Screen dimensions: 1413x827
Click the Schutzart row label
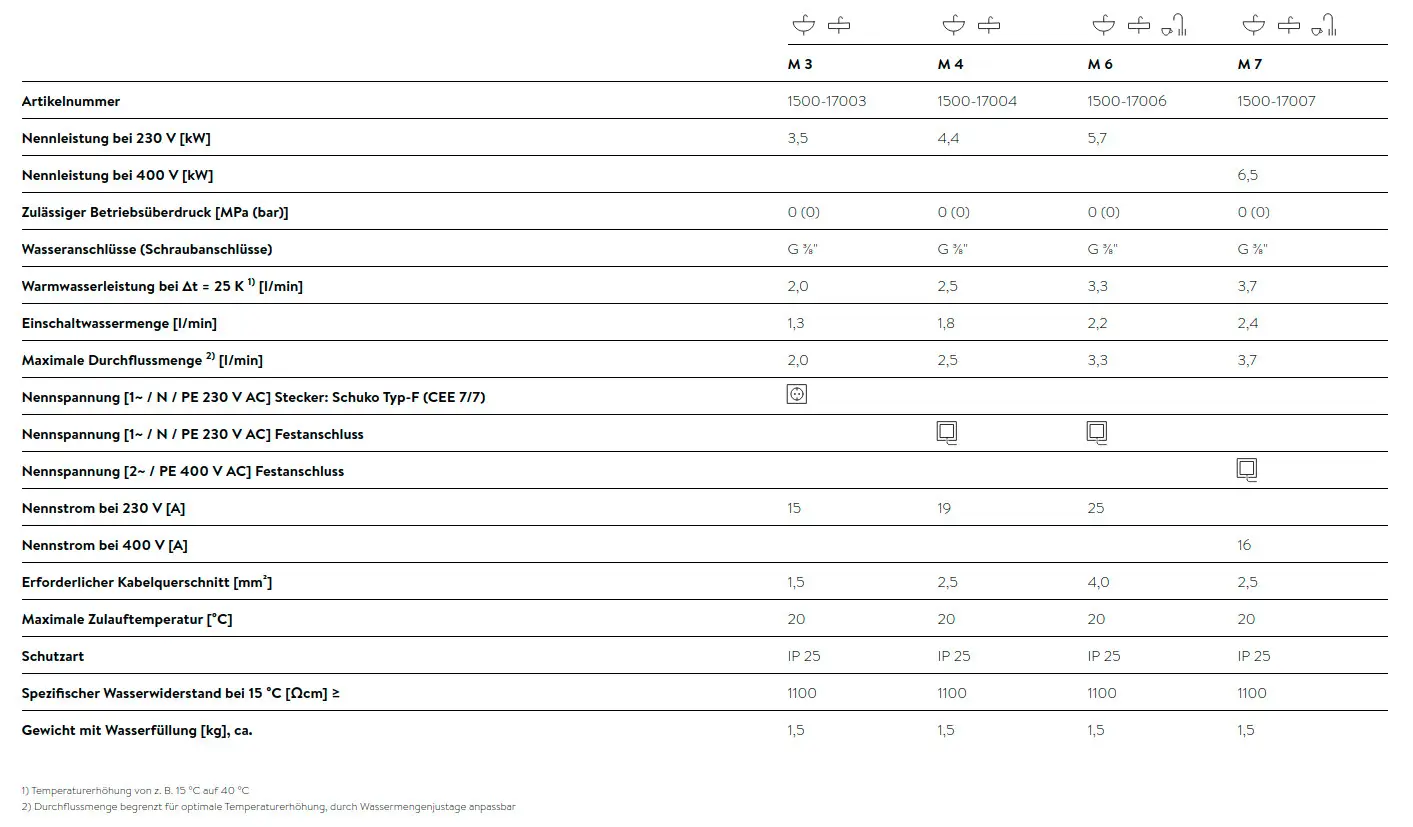coord(53,656)
